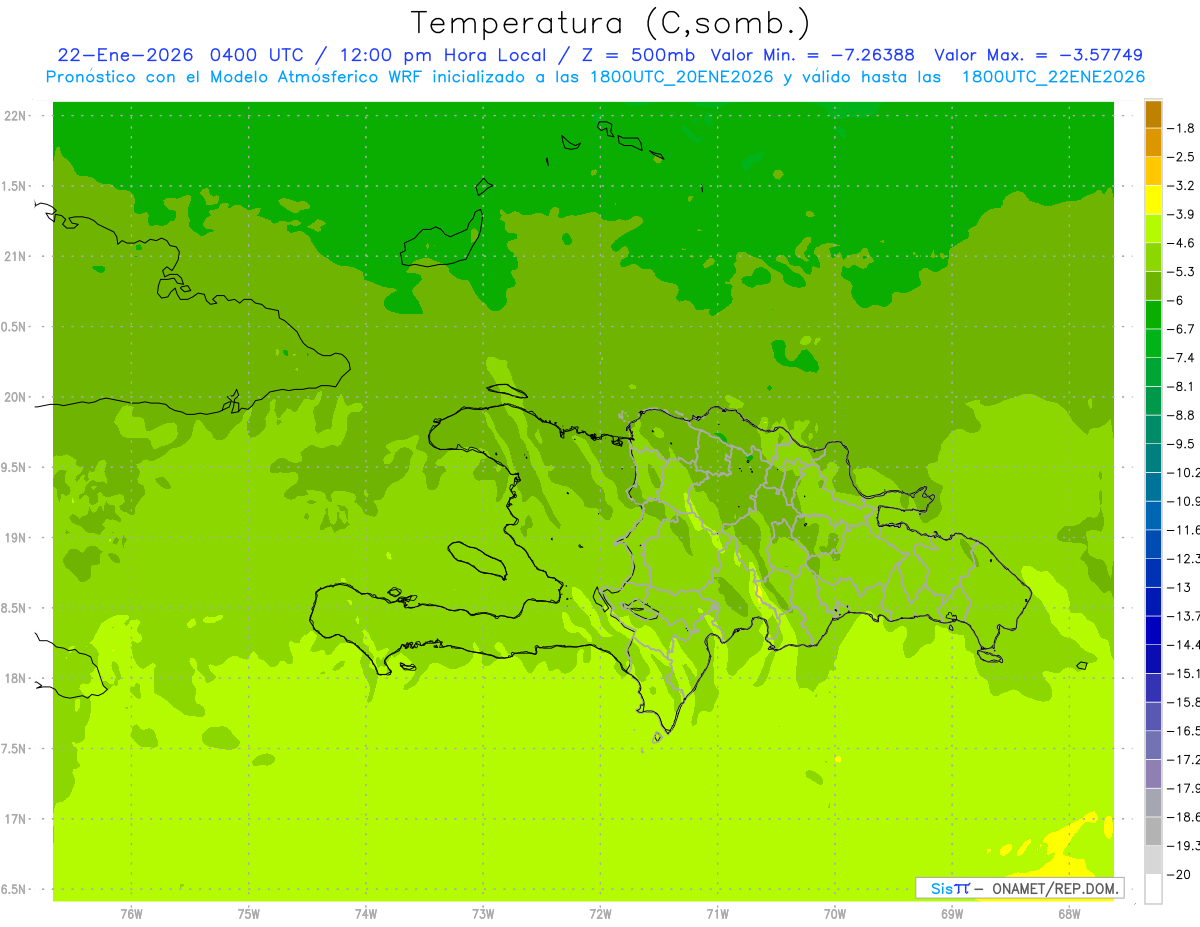Viewport: 1200px width, 927px height.
Task: Click the 71W longitude label
Action: click(x=717, y=913)
